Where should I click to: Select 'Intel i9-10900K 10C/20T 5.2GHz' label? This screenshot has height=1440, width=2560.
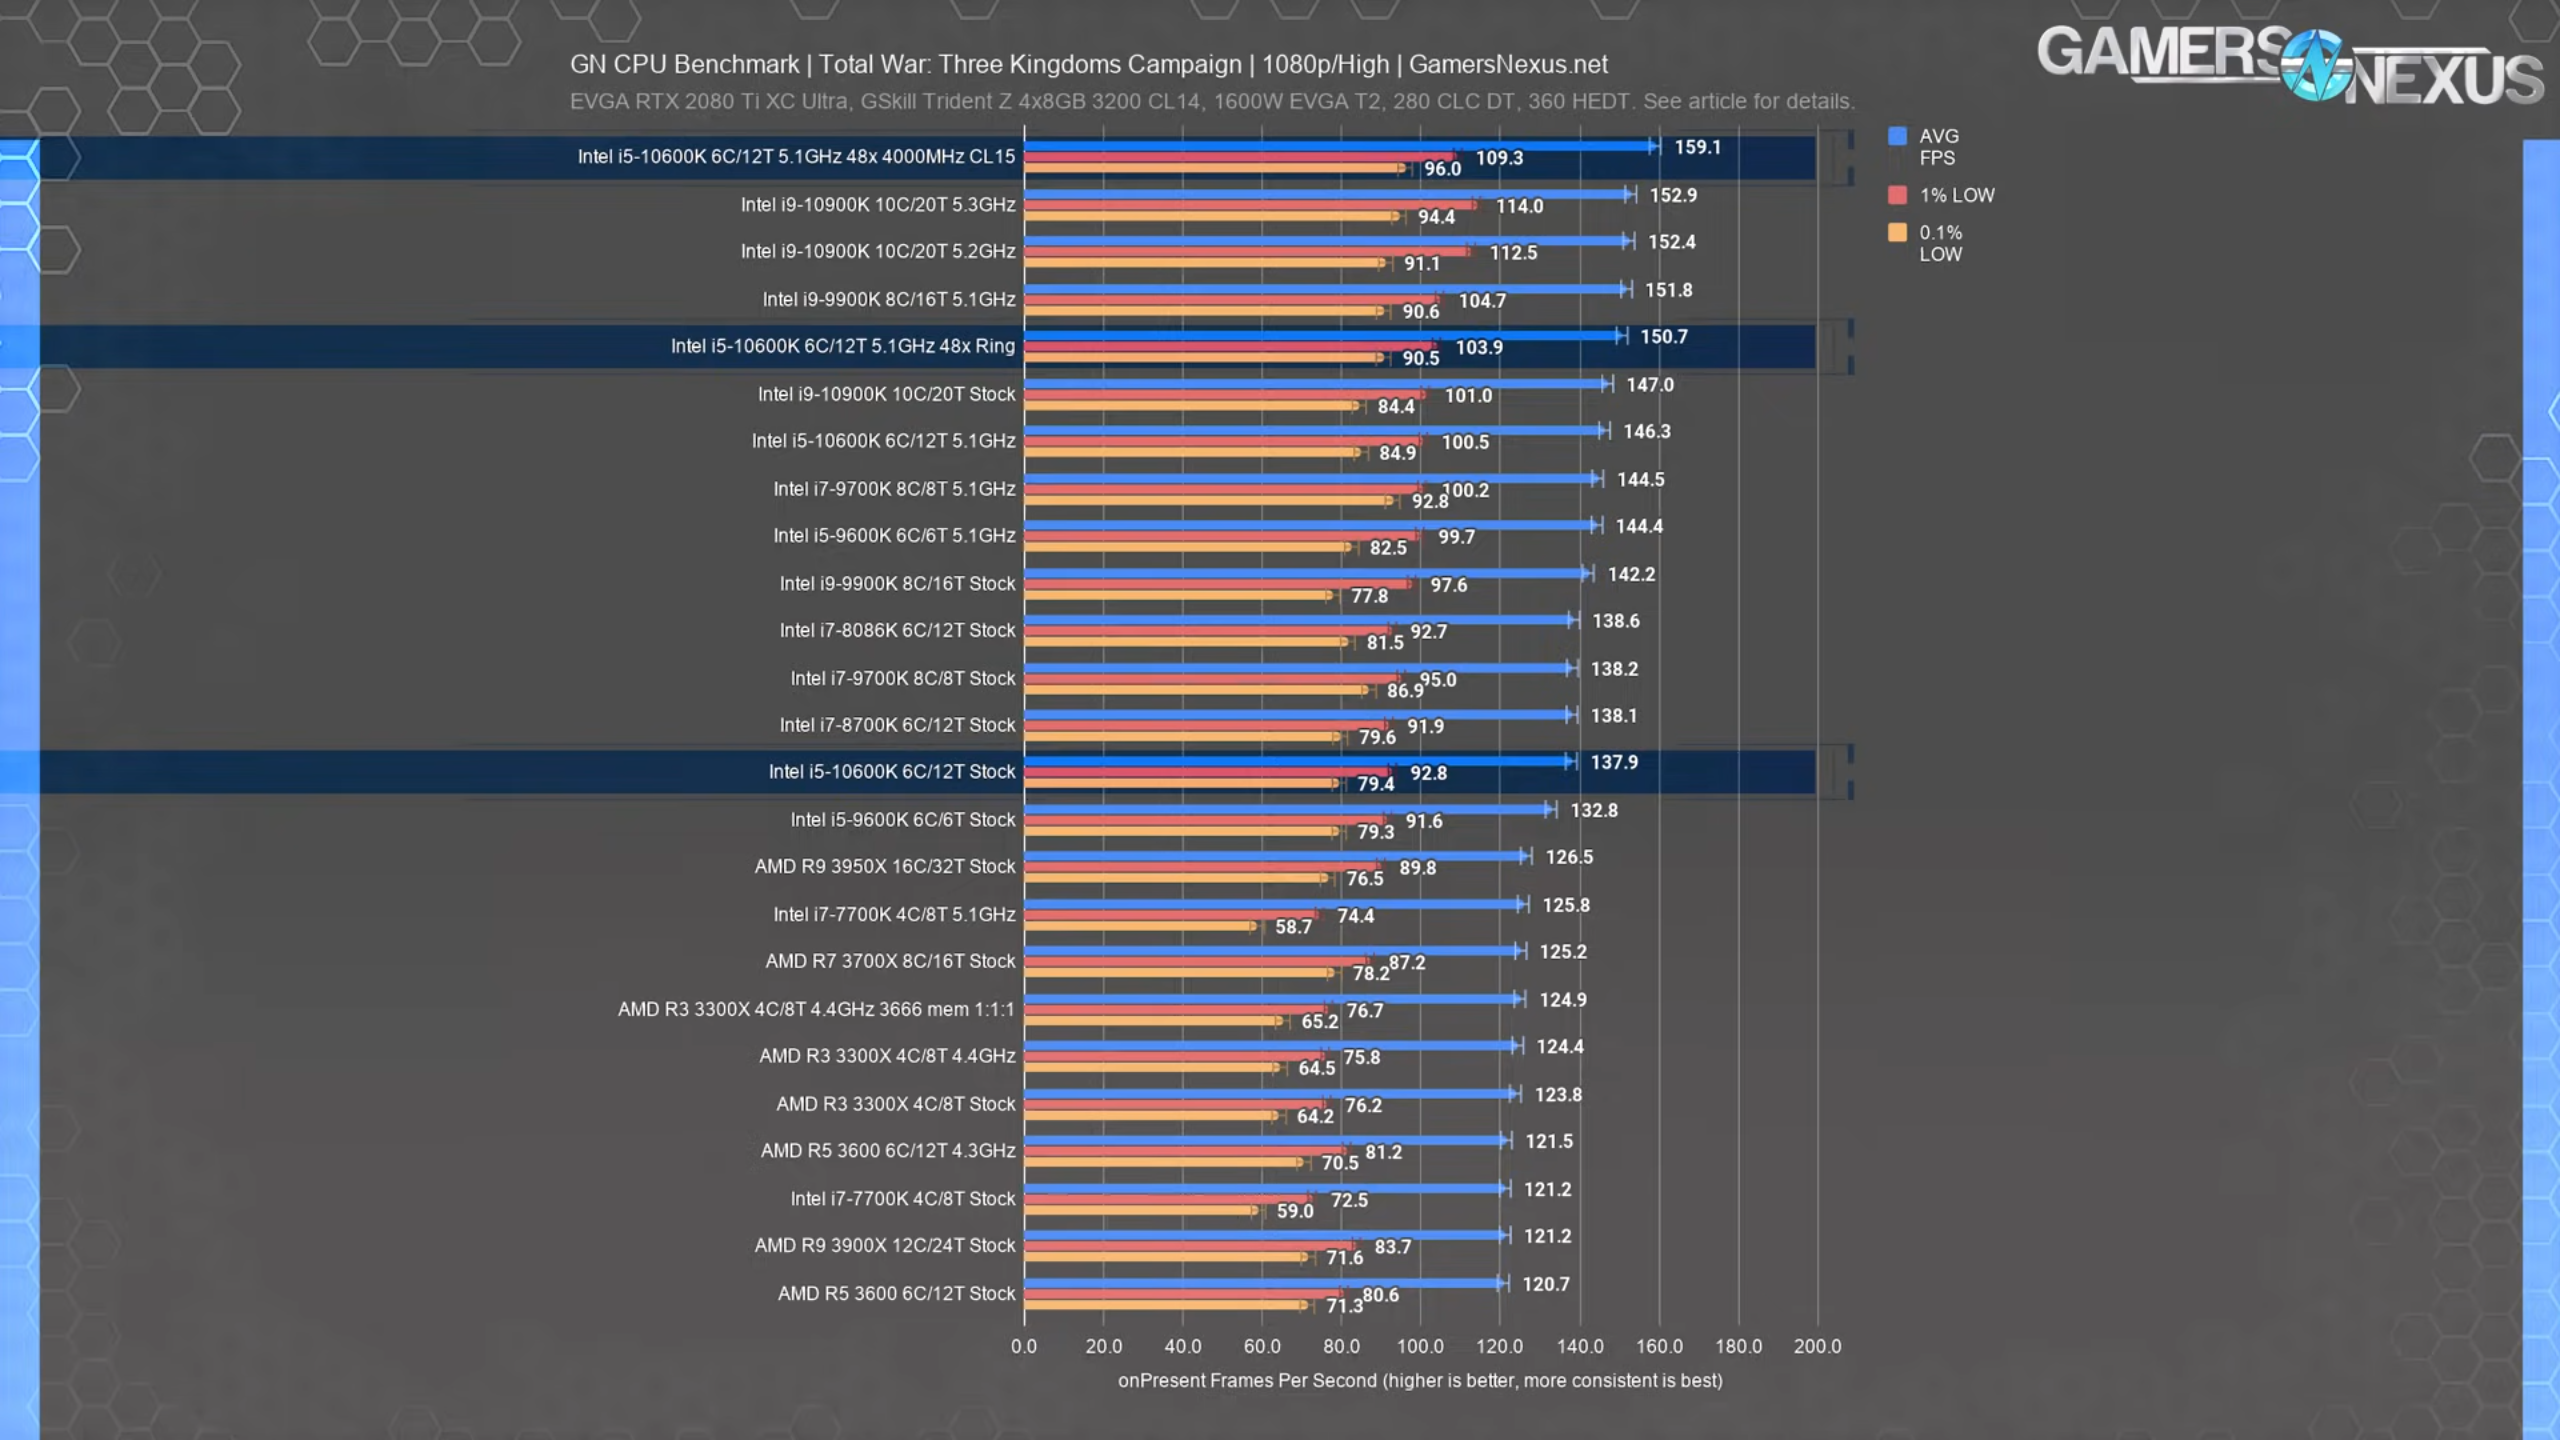pyautogui.click(x=878, y=251)
